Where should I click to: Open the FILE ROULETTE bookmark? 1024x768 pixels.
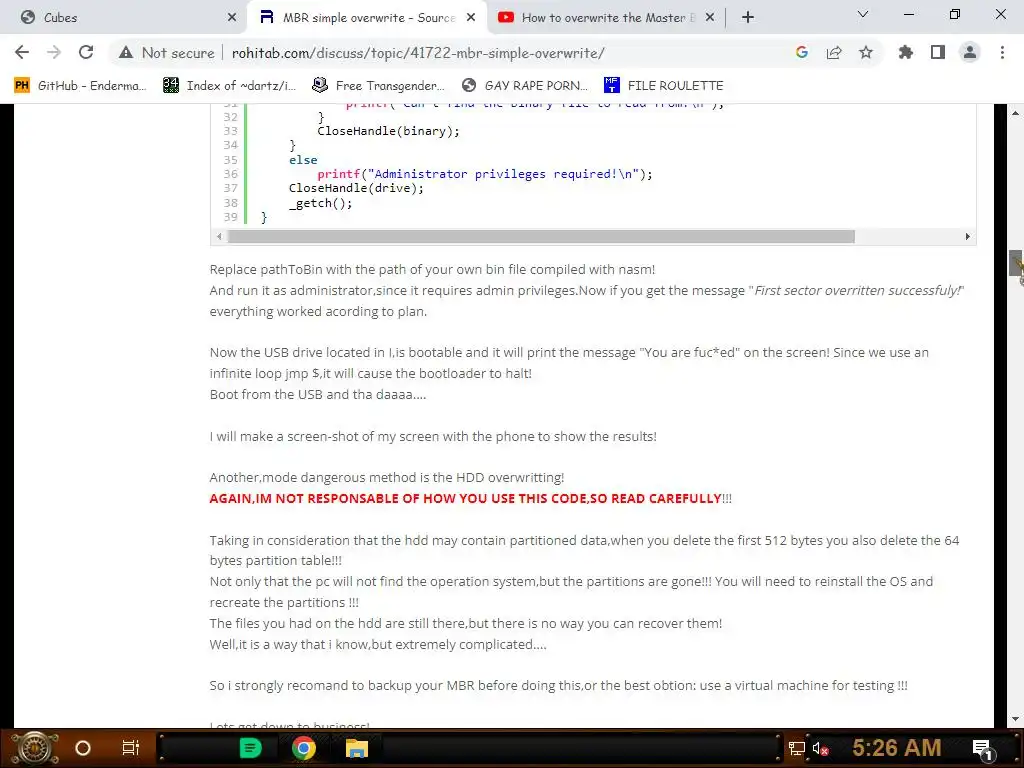tap(664, 86)
